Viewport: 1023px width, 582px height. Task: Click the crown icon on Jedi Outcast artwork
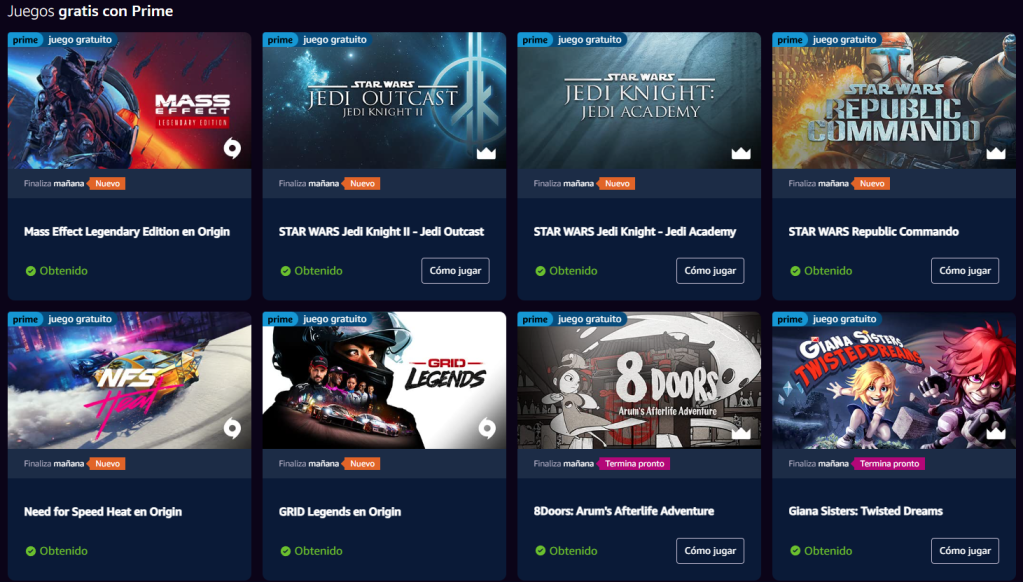486,153
